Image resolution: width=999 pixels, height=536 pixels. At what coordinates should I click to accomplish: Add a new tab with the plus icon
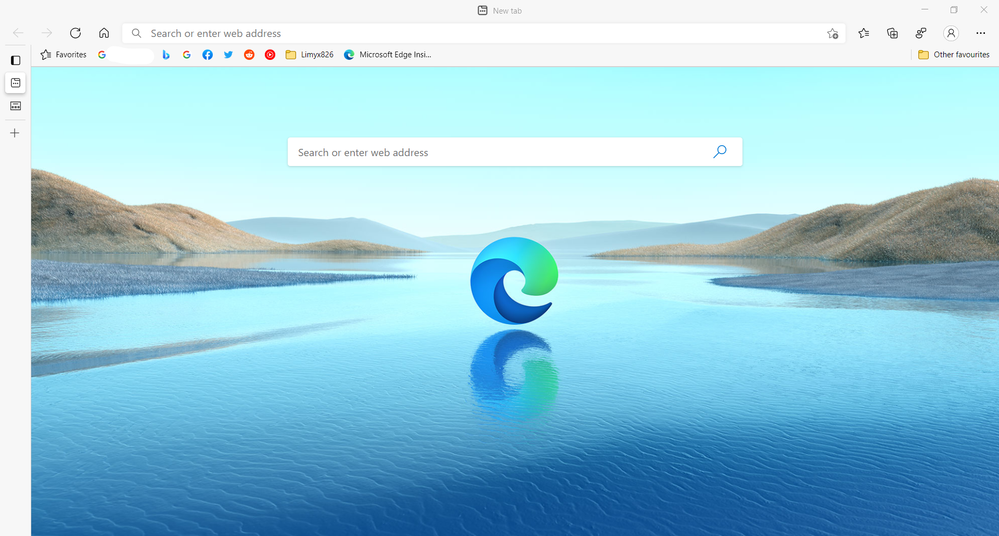pyautogui.click(x=15, y=133)
